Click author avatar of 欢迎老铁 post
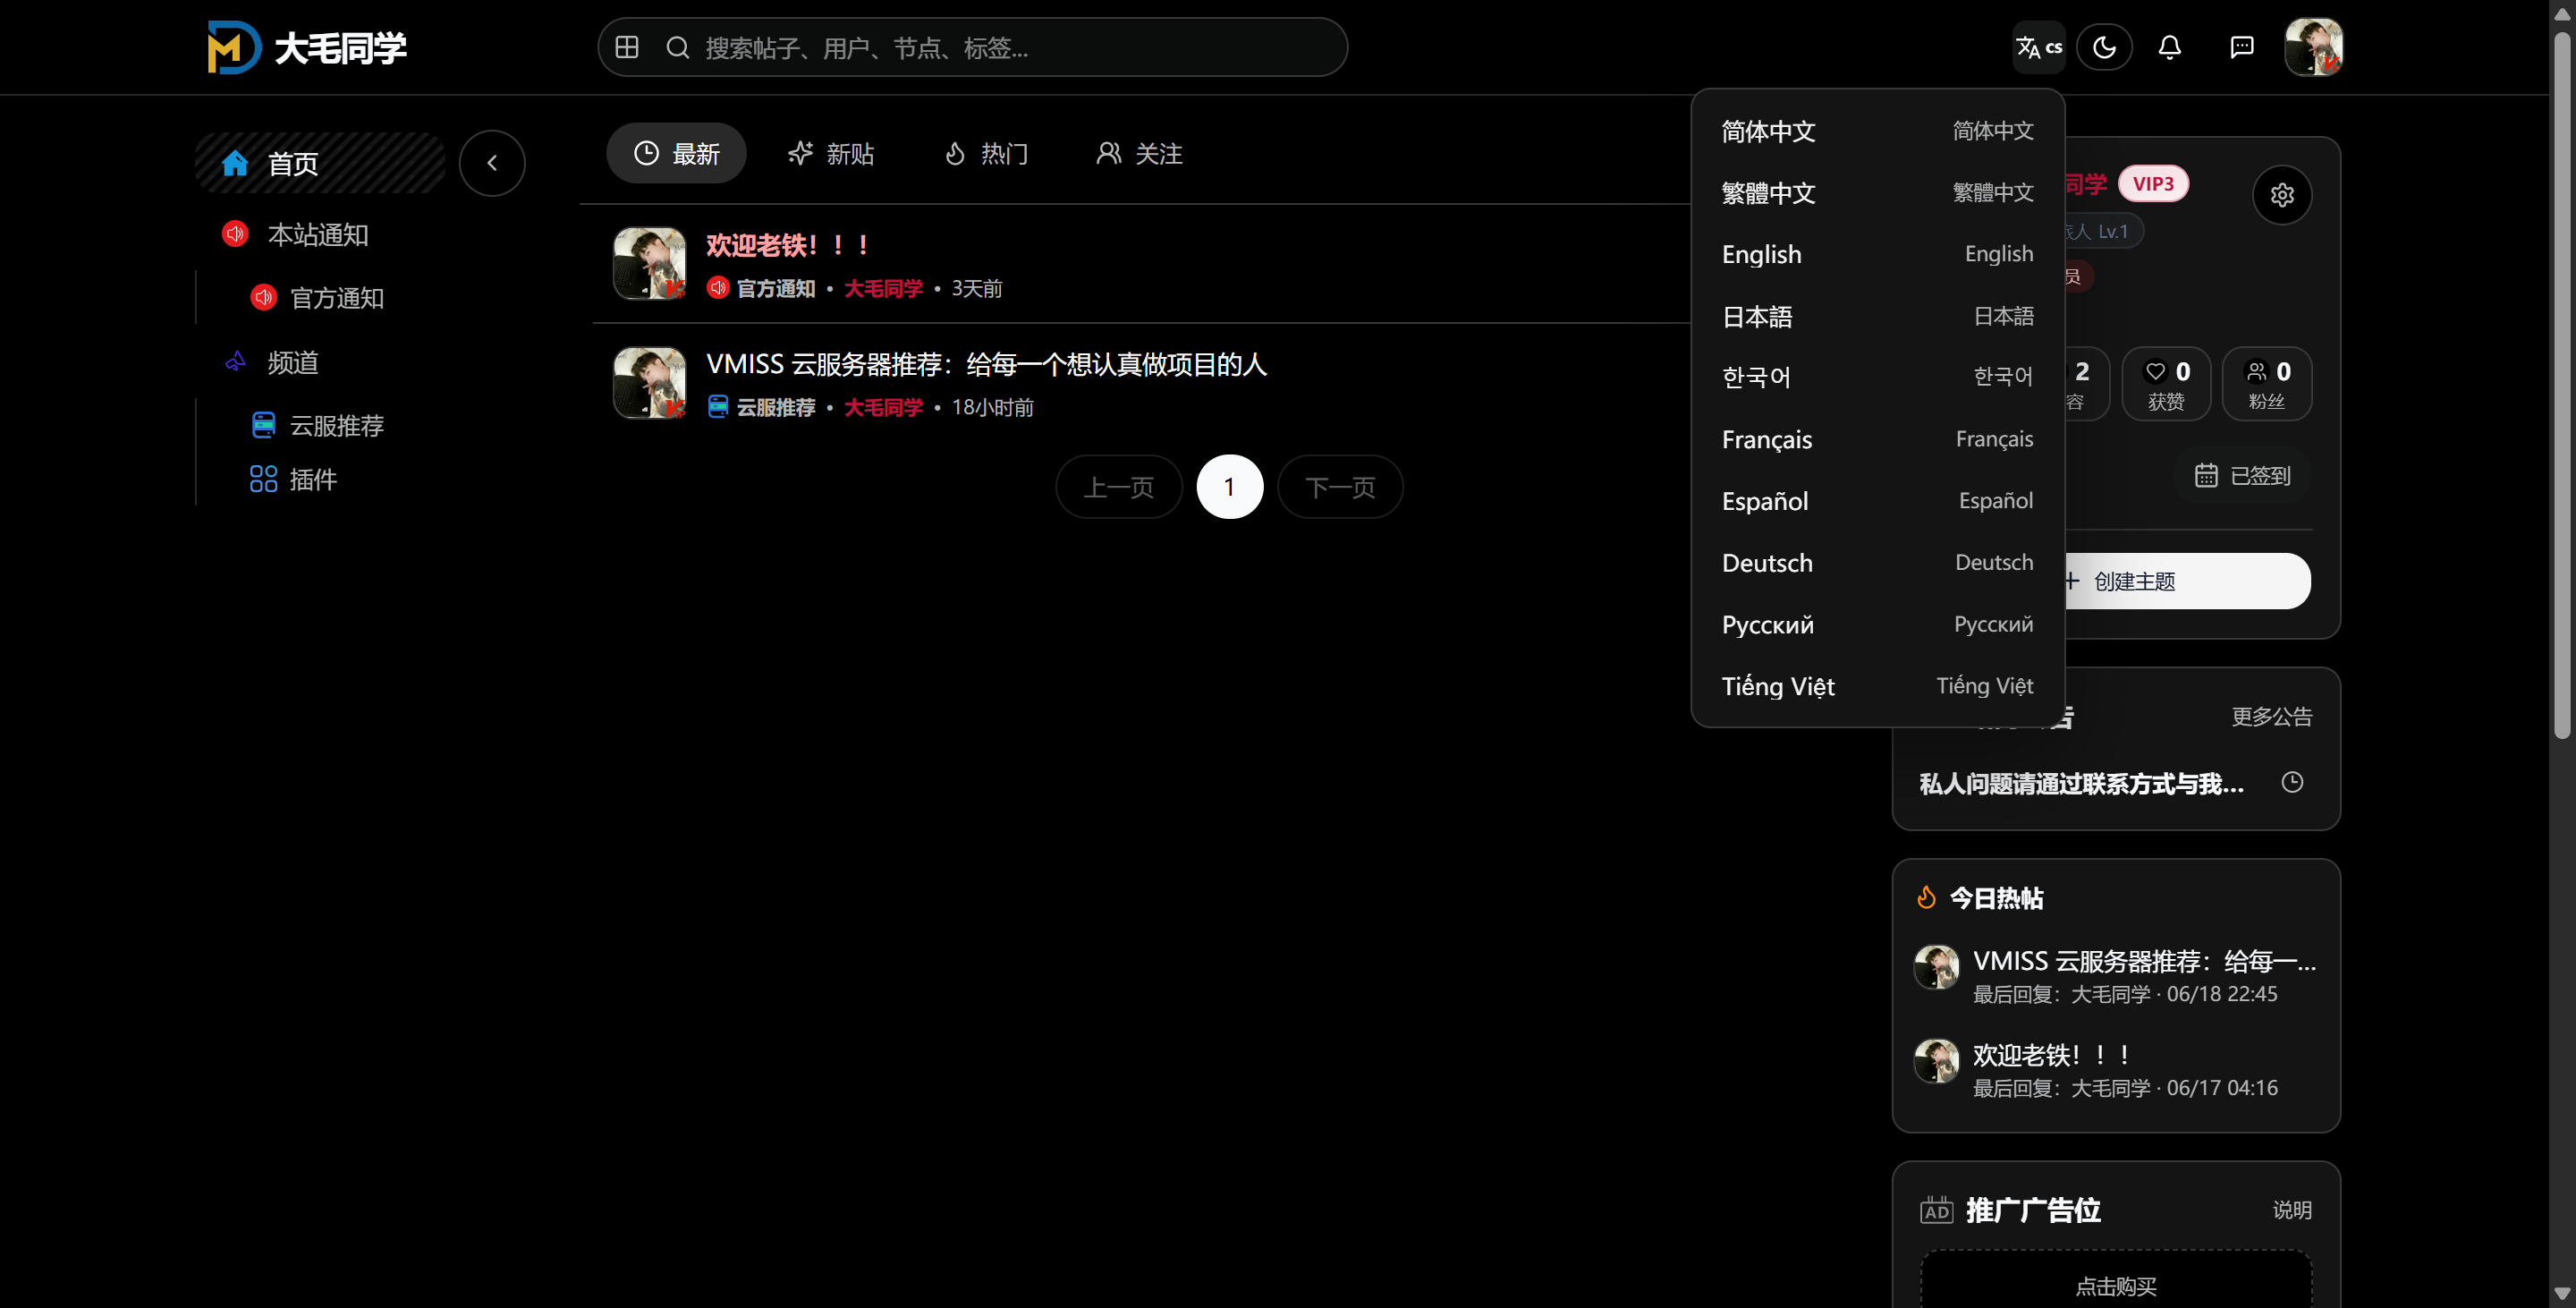The image size is (2576, 1308). click(649, 263)
